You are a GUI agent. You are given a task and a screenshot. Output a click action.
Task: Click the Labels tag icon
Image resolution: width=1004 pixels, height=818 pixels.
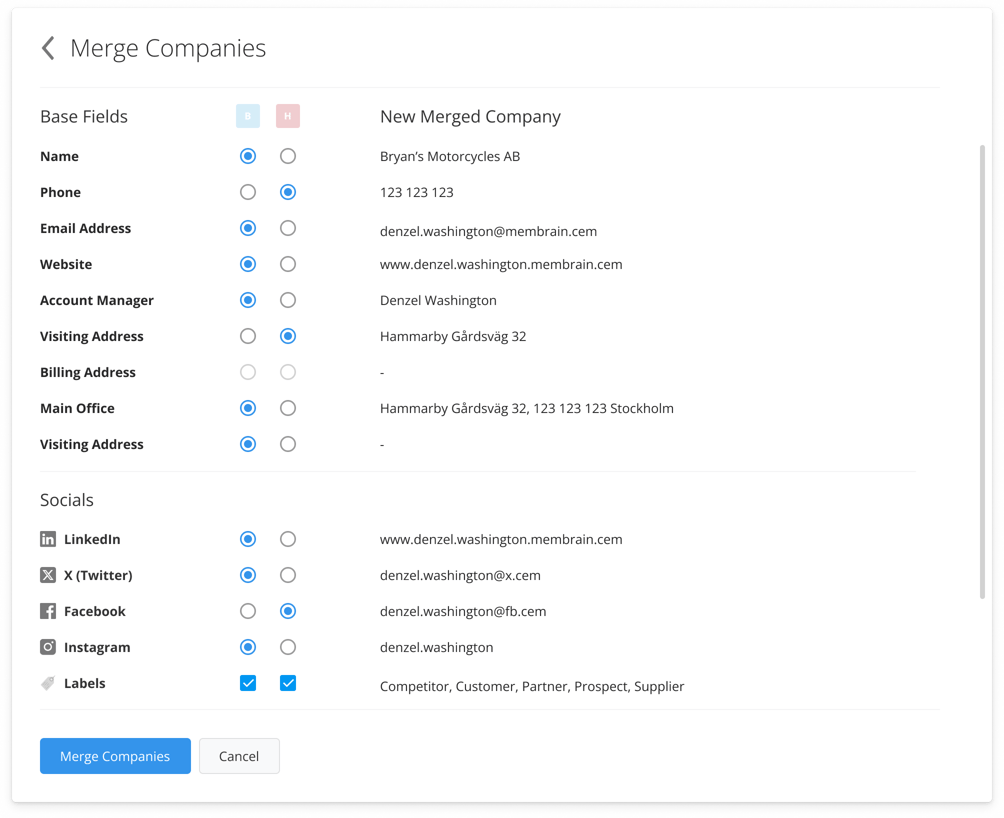[x=48, y=683]
